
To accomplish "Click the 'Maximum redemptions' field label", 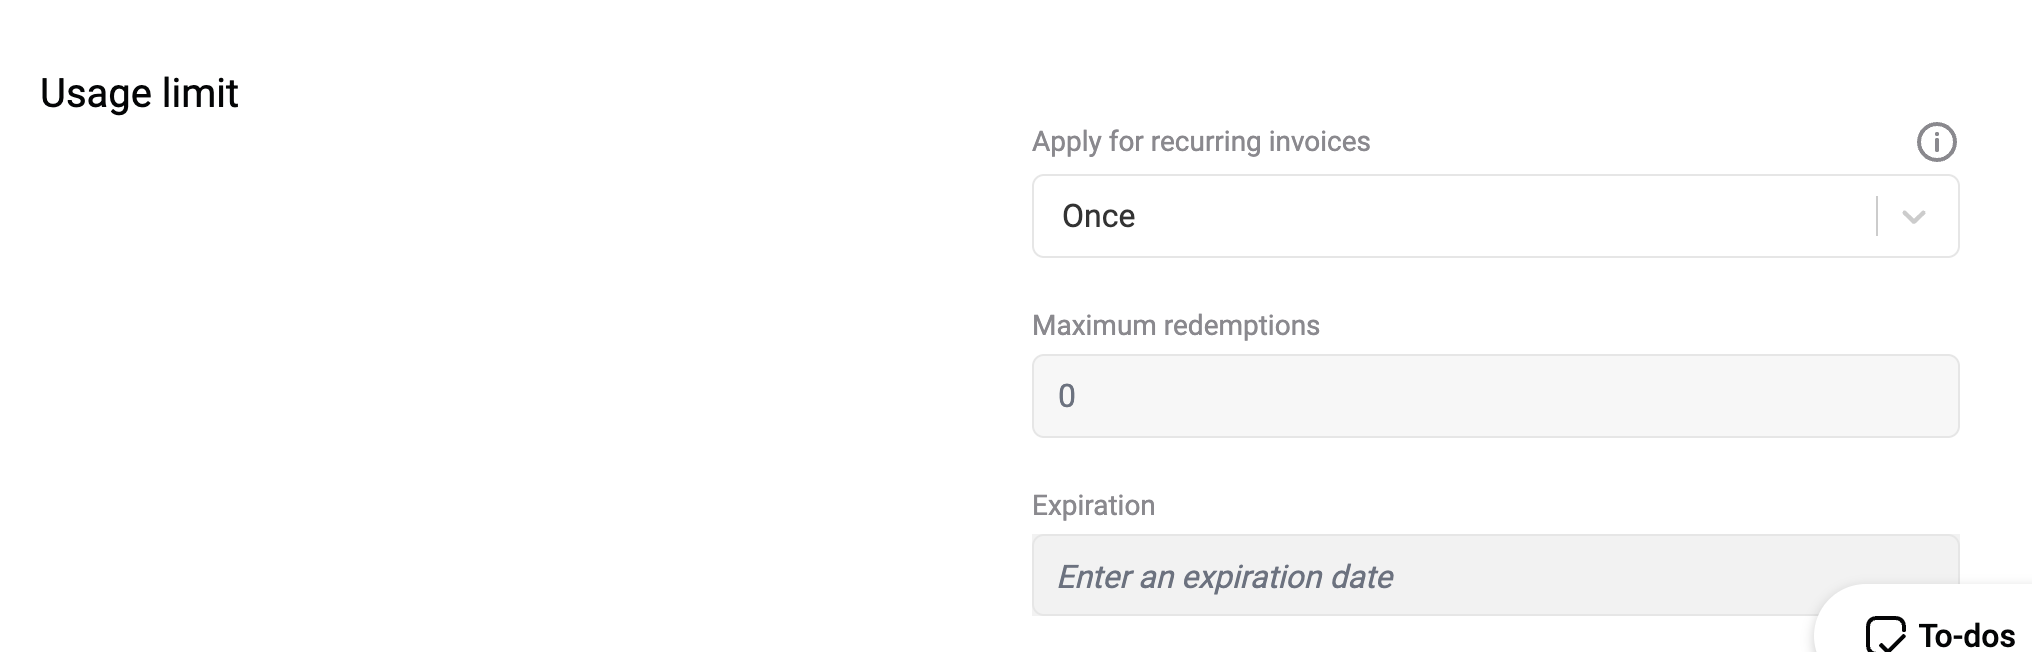I will coord(1176,326).
